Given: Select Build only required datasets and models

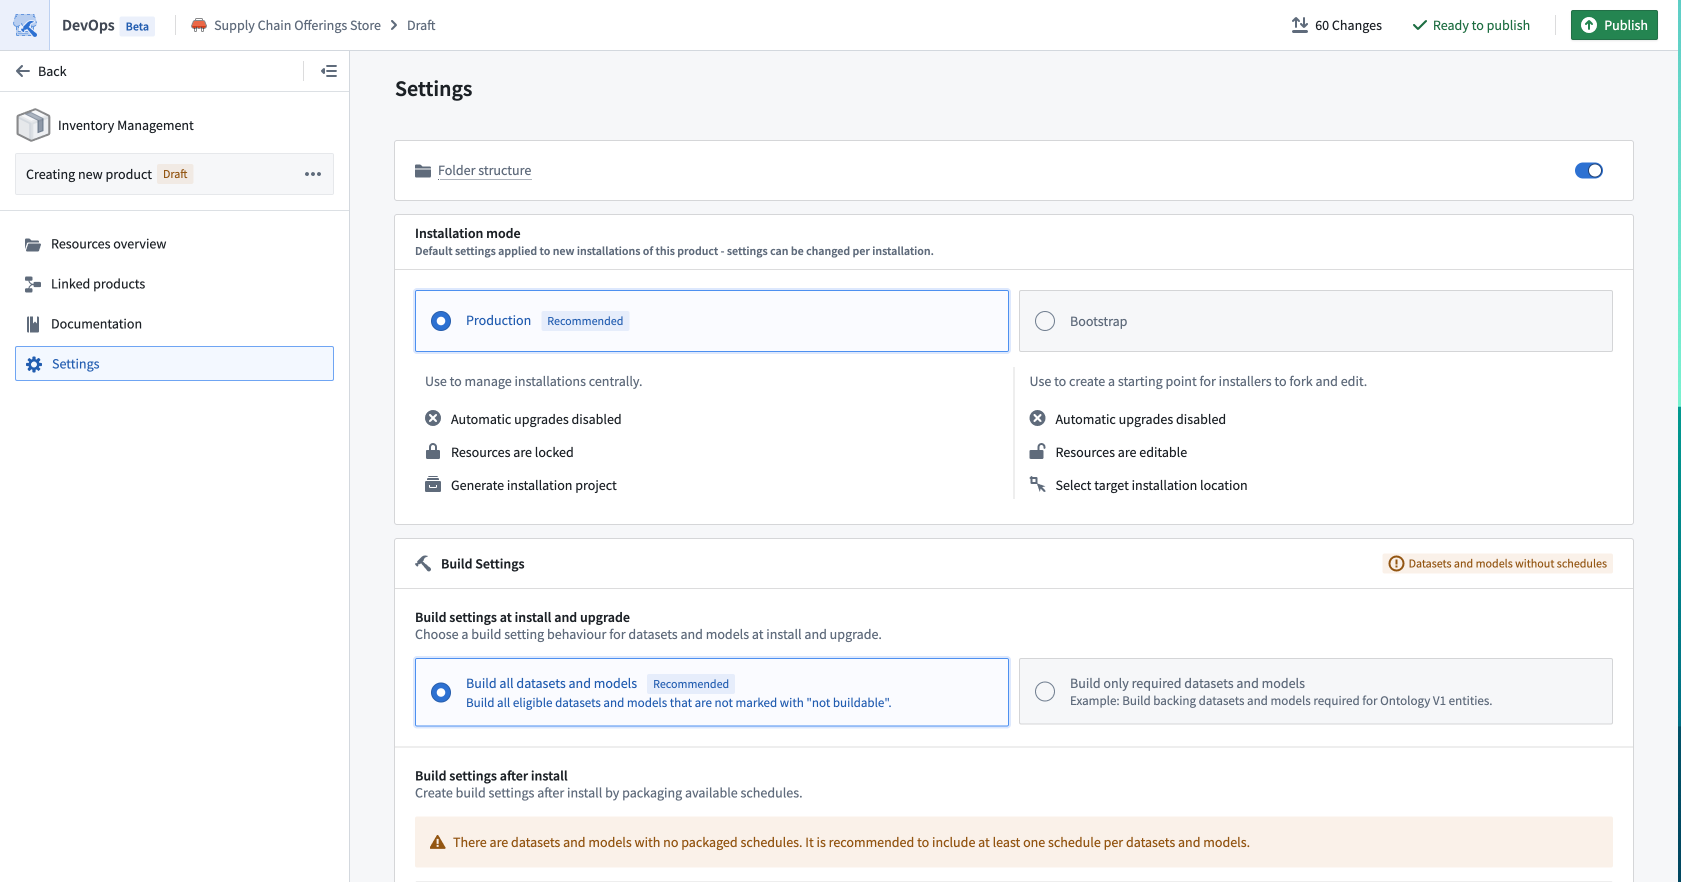Looking at the screenshot, I should tap(1045, 692).
